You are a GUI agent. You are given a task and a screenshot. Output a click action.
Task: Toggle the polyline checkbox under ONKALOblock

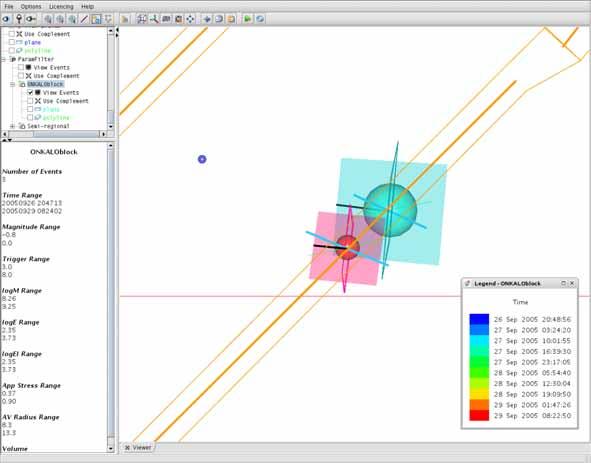tap(30, 117)
